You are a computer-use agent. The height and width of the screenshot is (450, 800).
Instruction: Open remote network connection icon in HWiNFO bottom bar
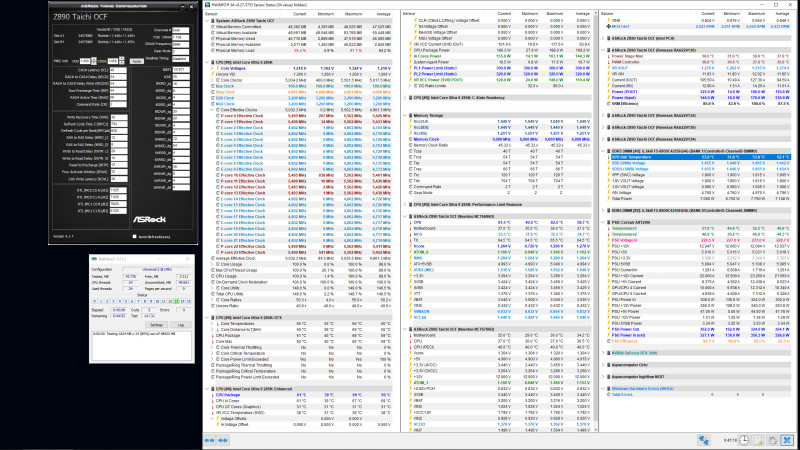(x=704, y=440)
